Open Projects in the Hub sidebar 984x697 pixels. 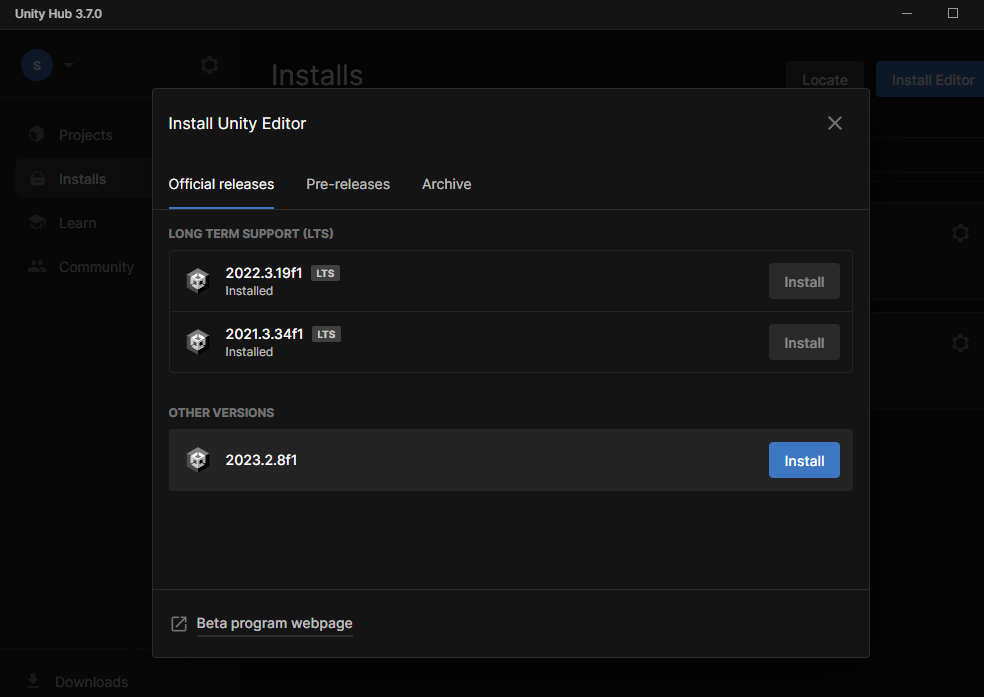coord(85,135)
